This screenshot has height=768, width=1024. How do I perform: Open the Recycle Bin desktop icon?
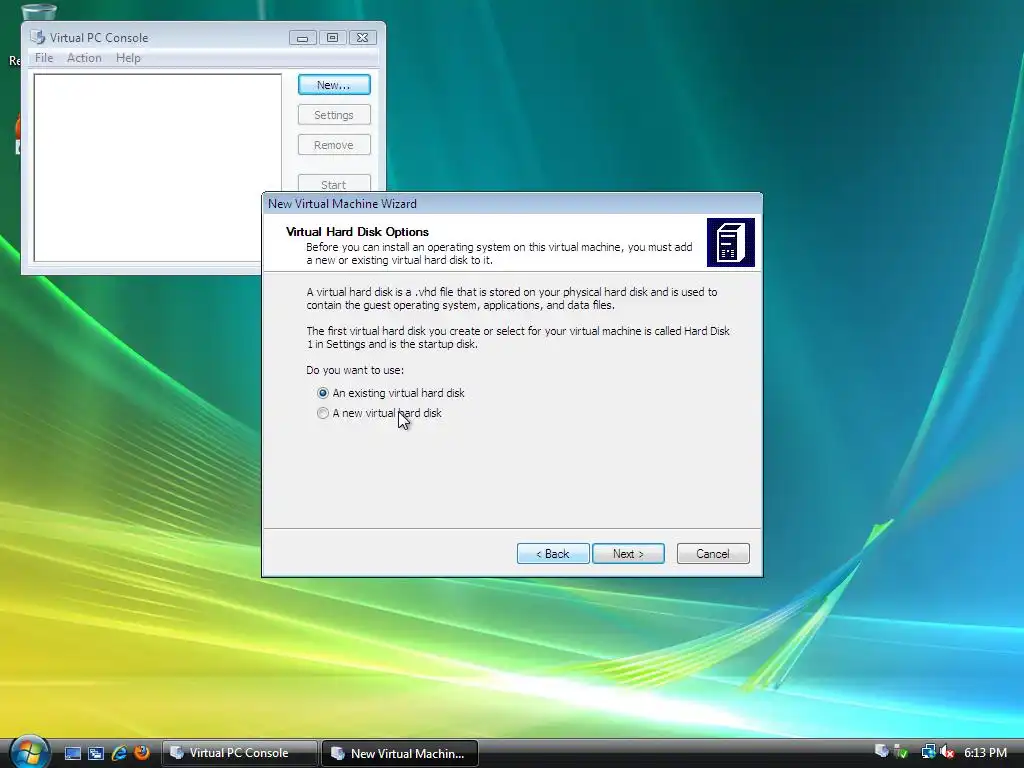pos(39,10)
